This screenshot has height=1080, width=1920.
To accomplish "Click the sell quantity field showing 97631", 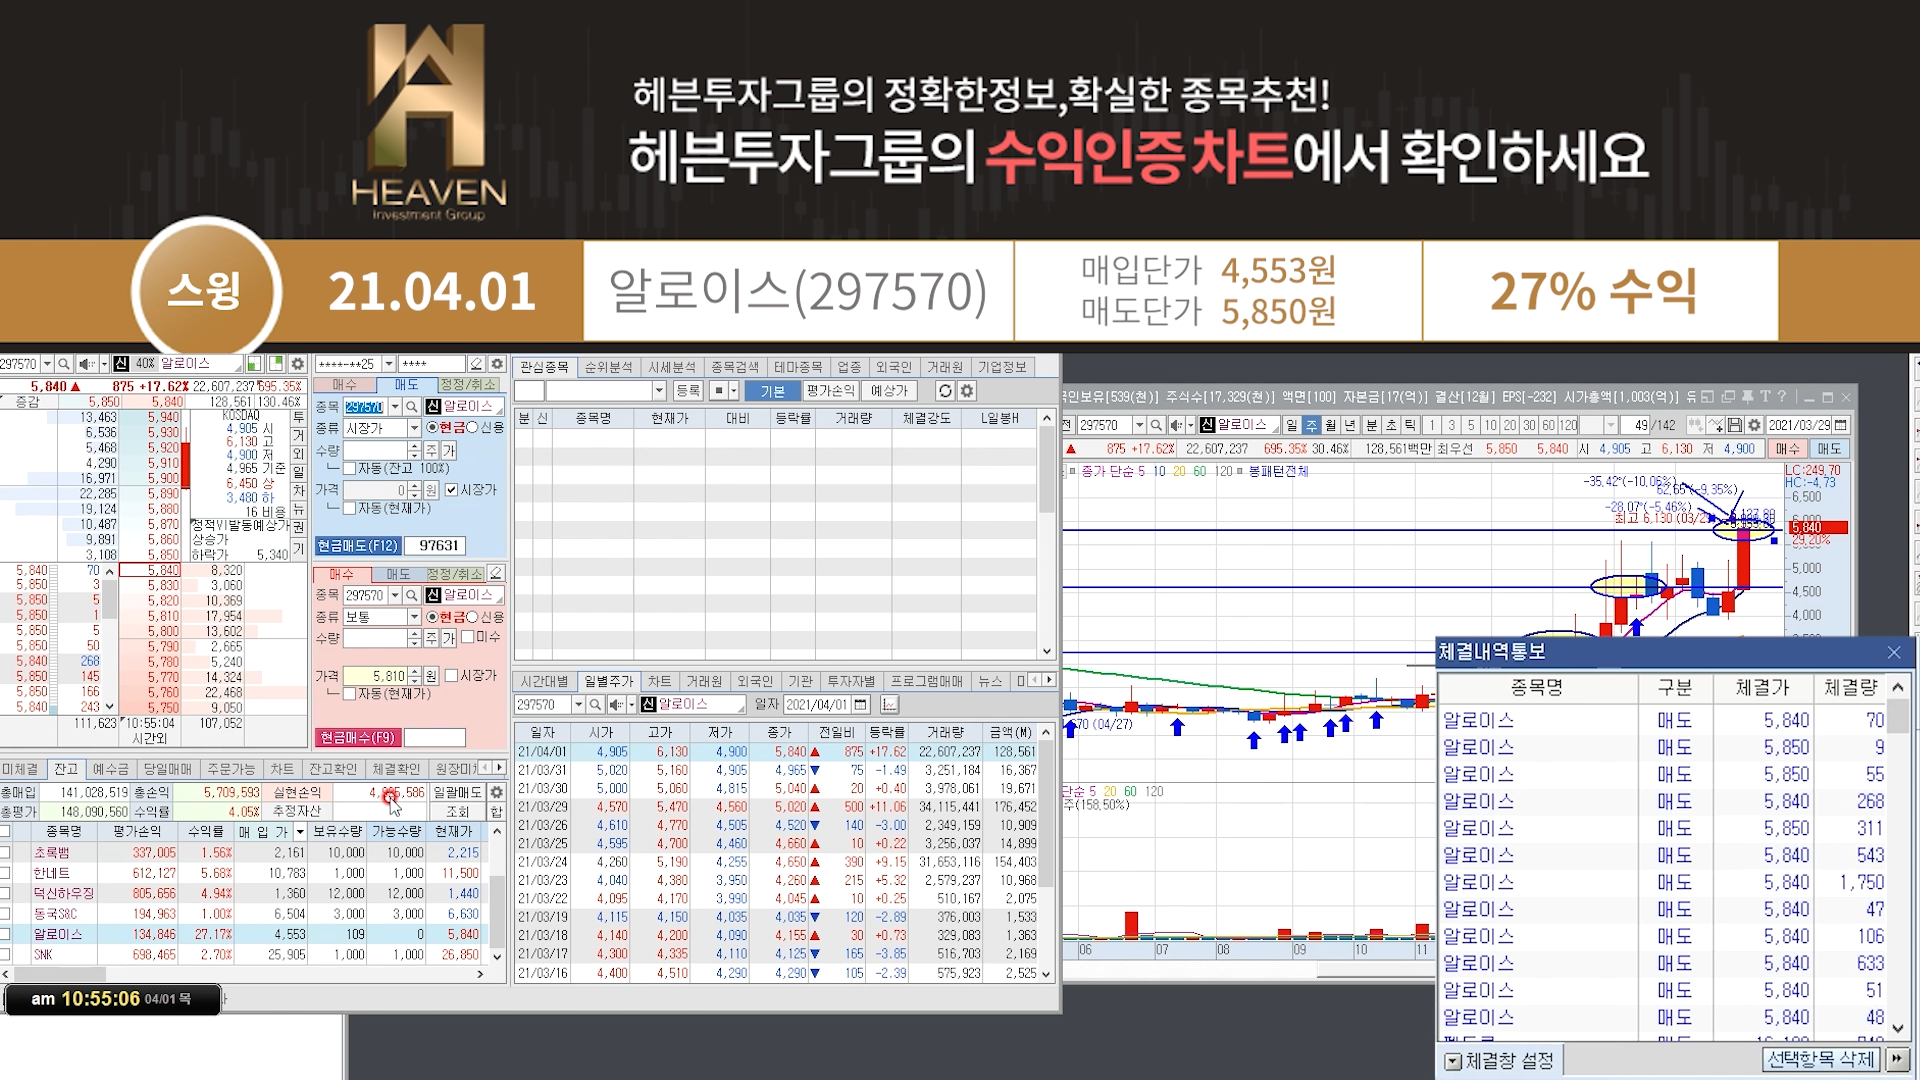I will 434,546.
